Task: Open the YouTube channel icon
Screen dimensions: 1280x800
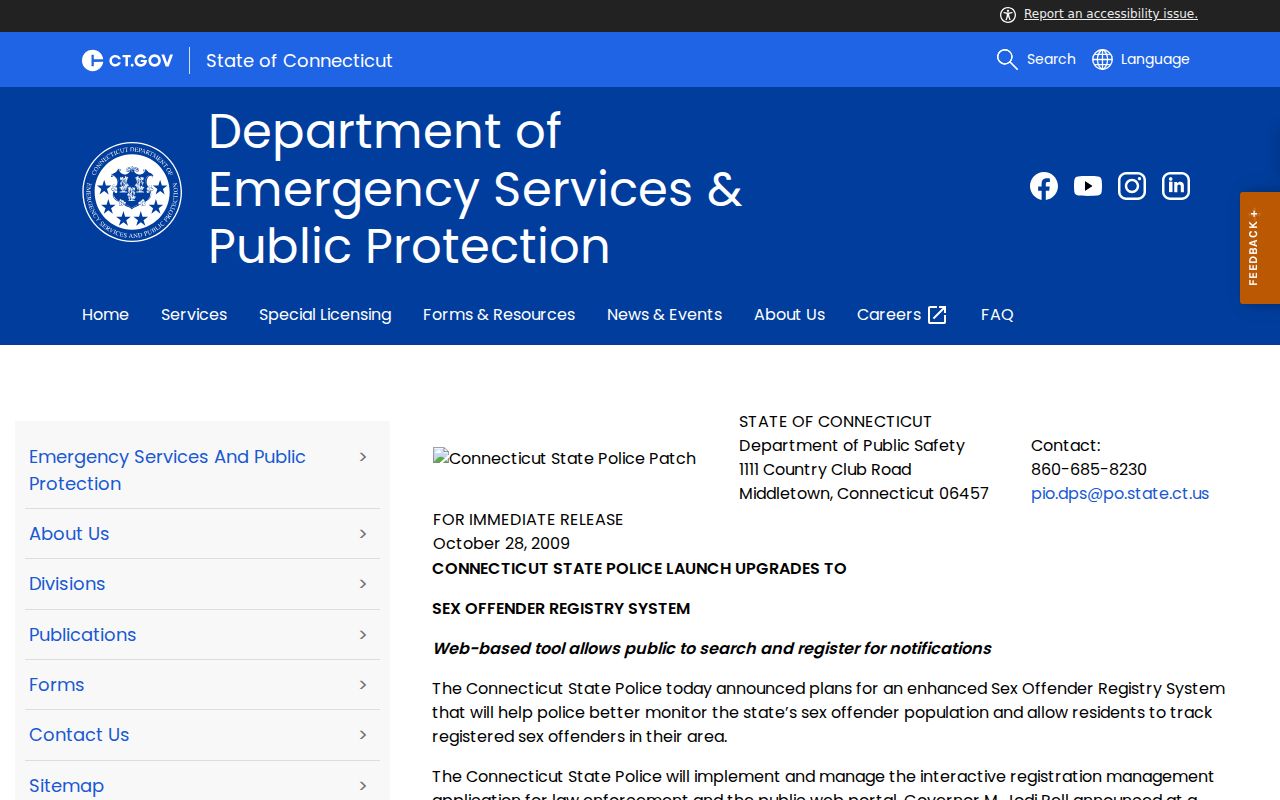Action: coord(1088,186)
